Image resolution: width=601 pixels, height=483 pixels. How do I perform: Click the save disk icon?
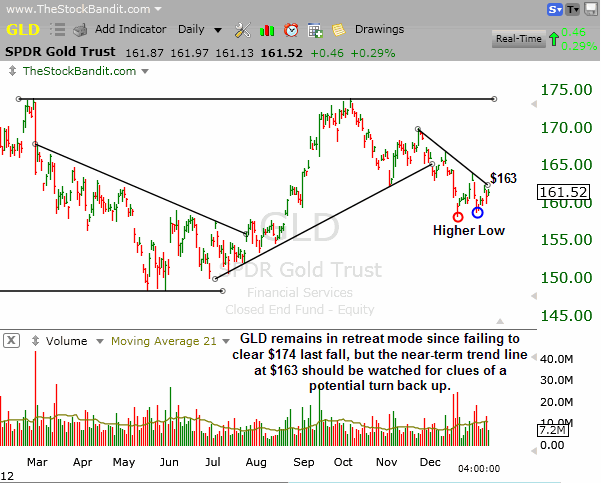[591, 9]
